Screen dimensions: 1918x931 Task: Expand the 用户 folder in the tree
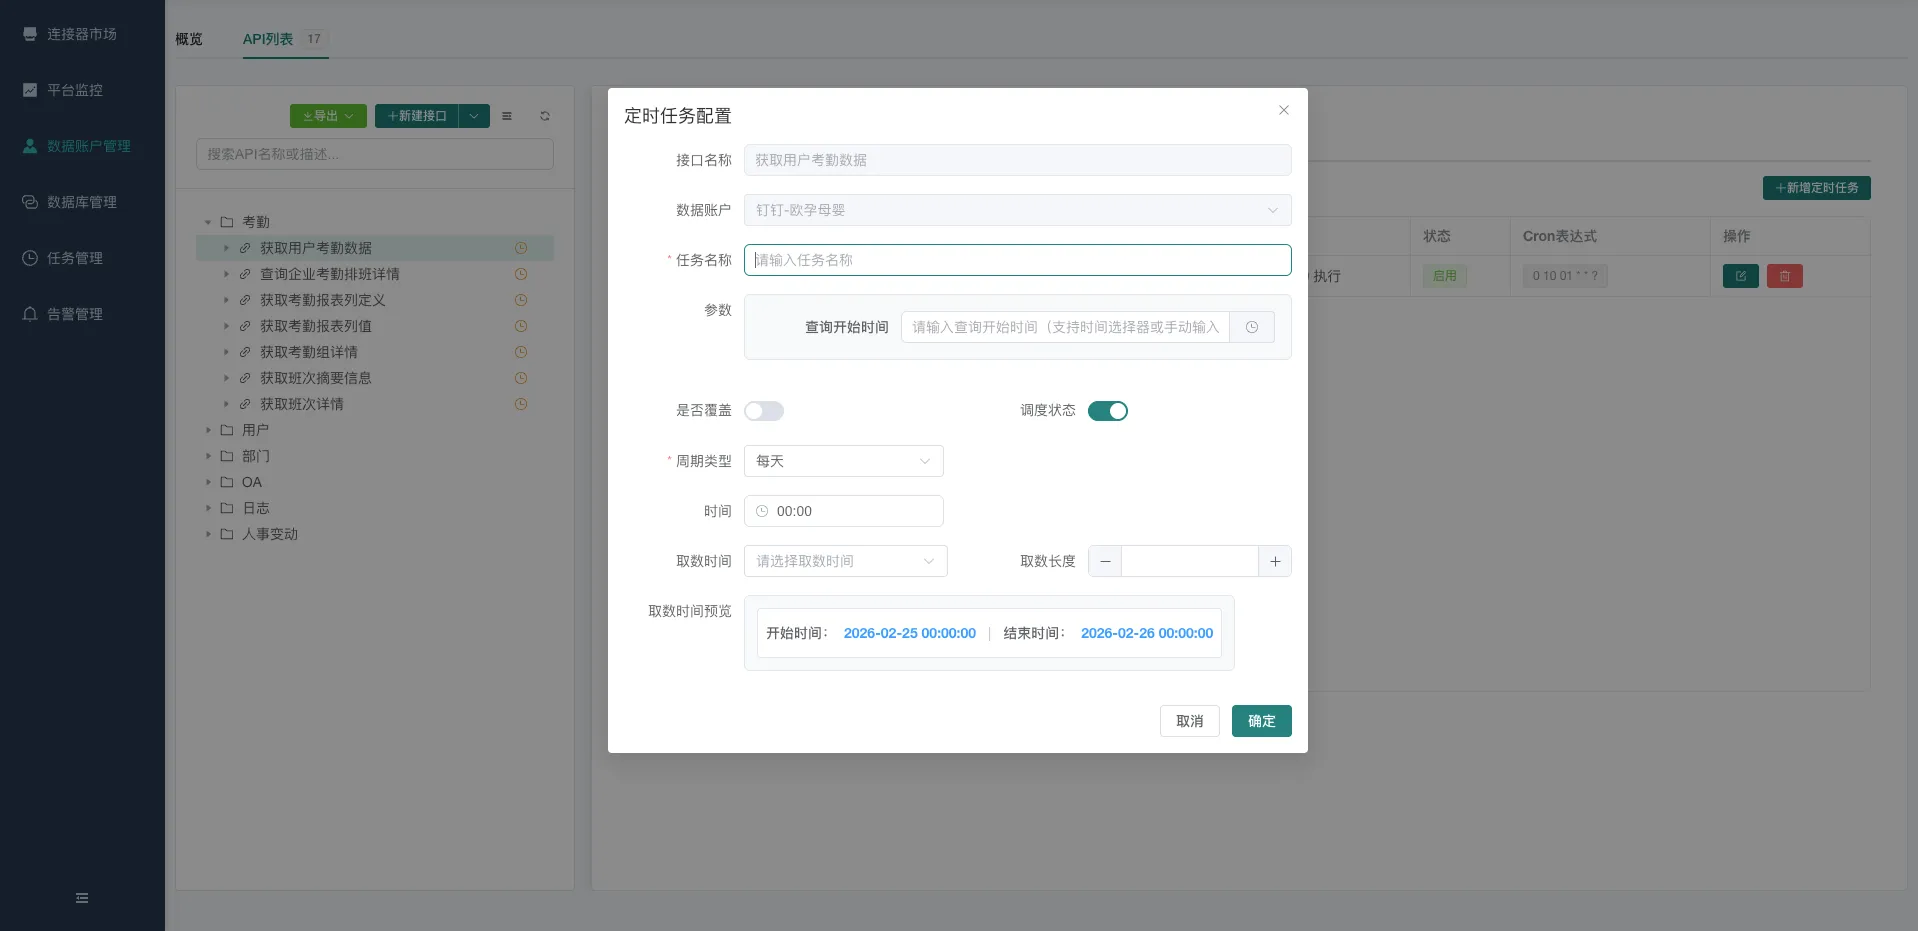click(209, 430)
